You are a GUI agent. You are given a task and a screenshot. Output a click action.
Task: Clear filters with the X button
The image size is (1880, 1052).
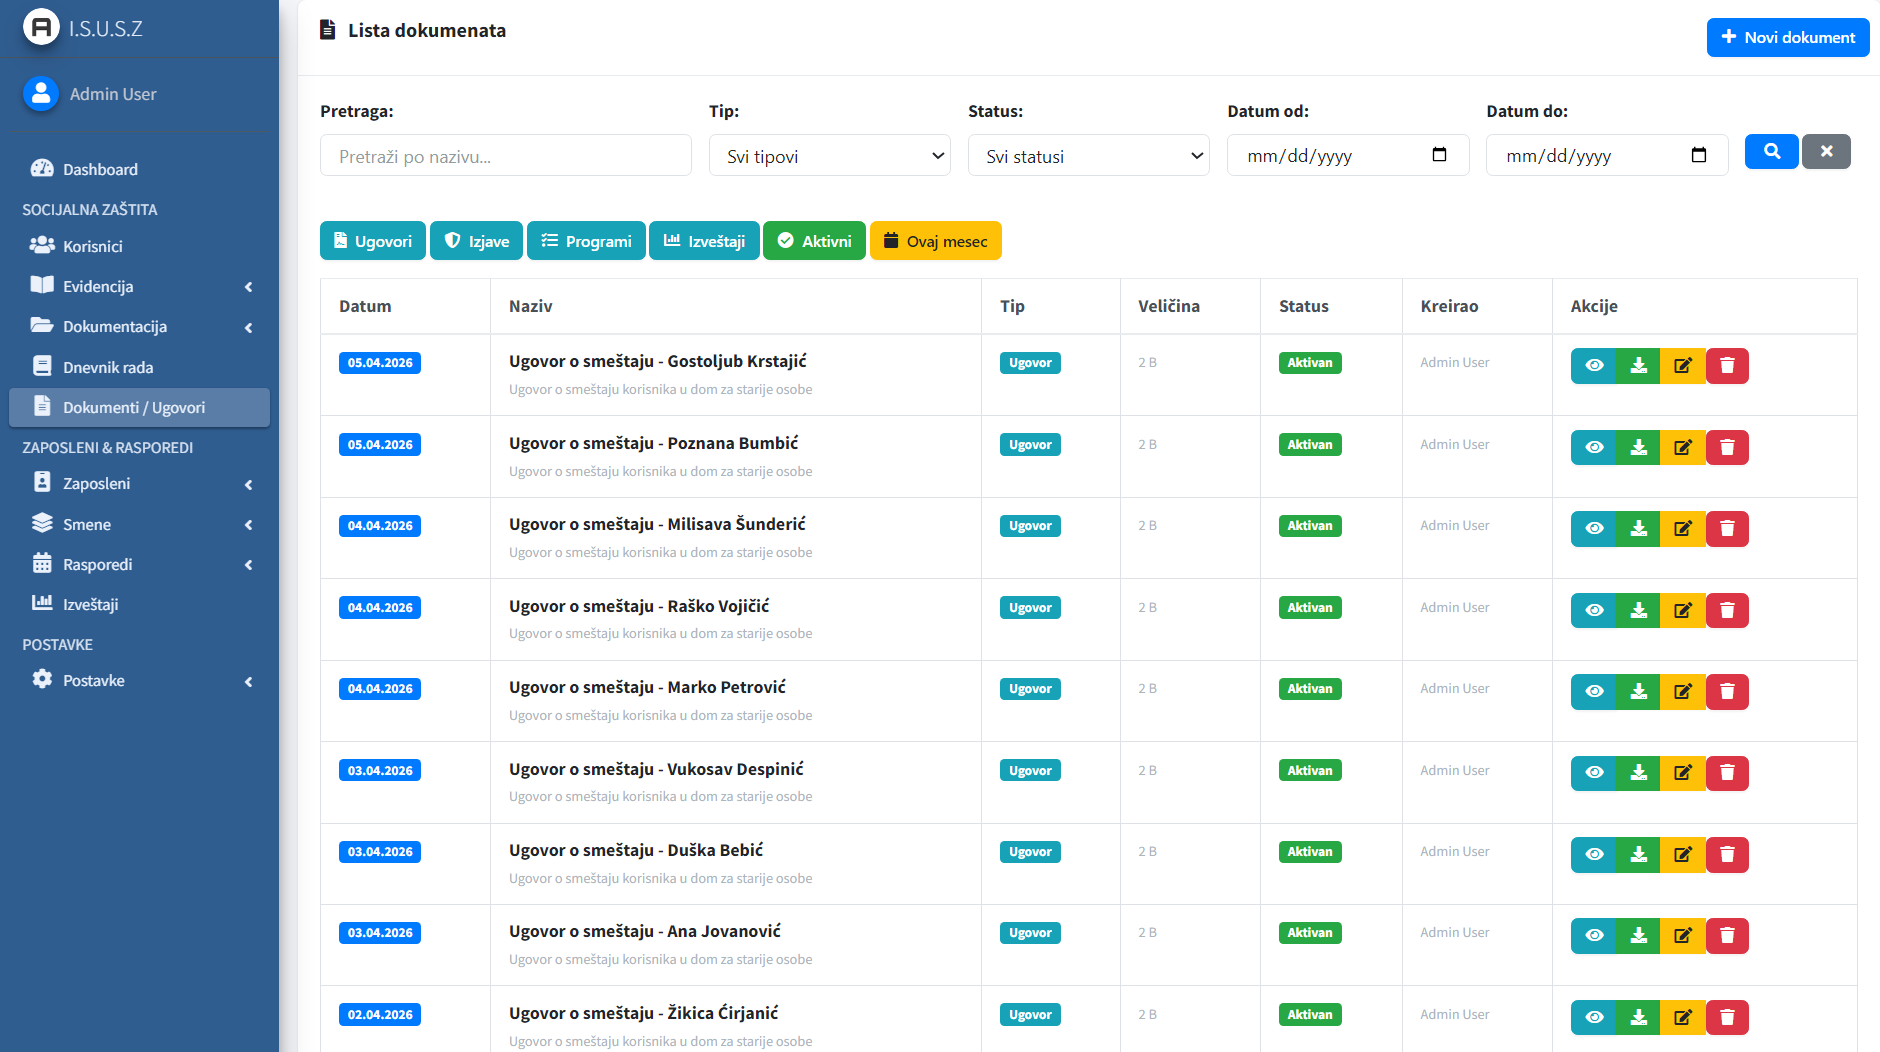[x=1827, y=152]
